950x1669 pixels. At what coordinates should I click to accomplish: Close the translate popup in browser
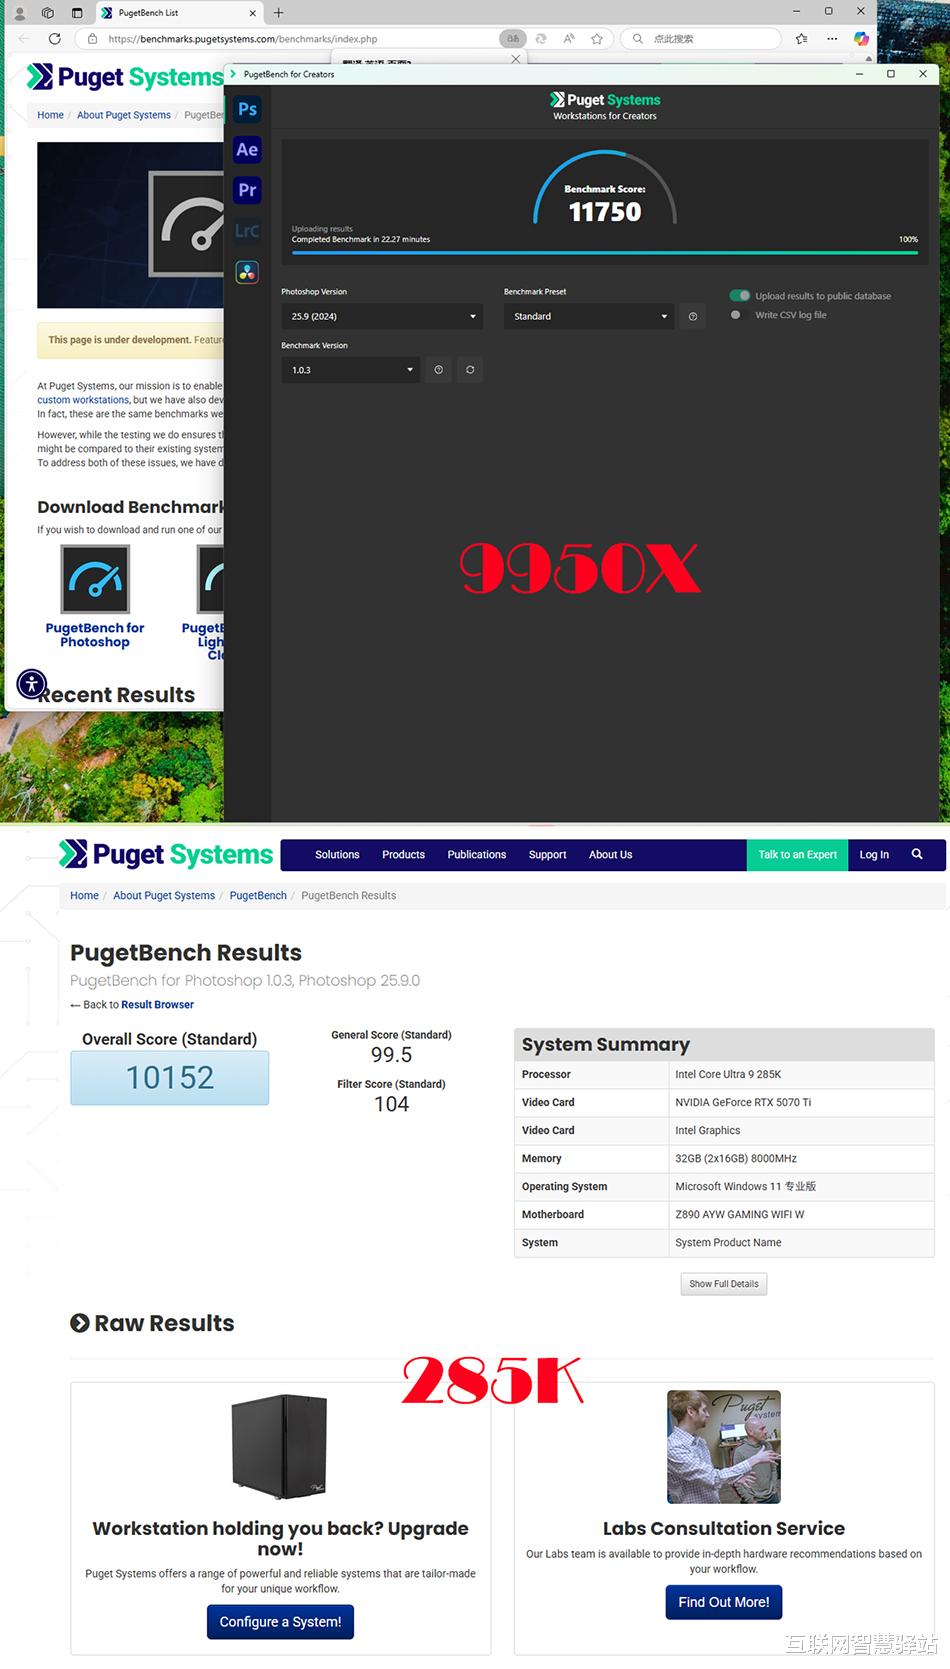pyautogui.click(x=516, y=59)
